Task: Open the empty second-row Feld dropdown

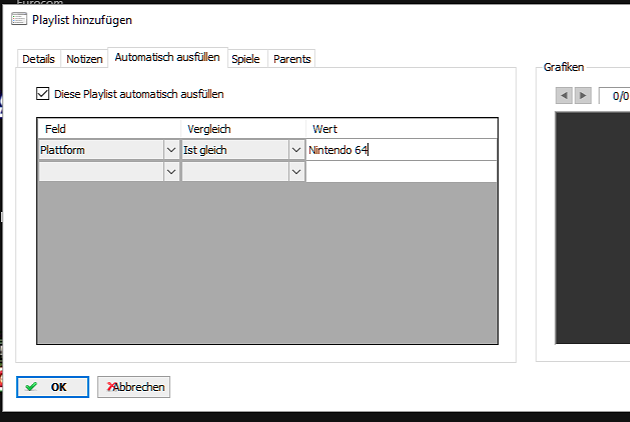Action: (171, 172)
